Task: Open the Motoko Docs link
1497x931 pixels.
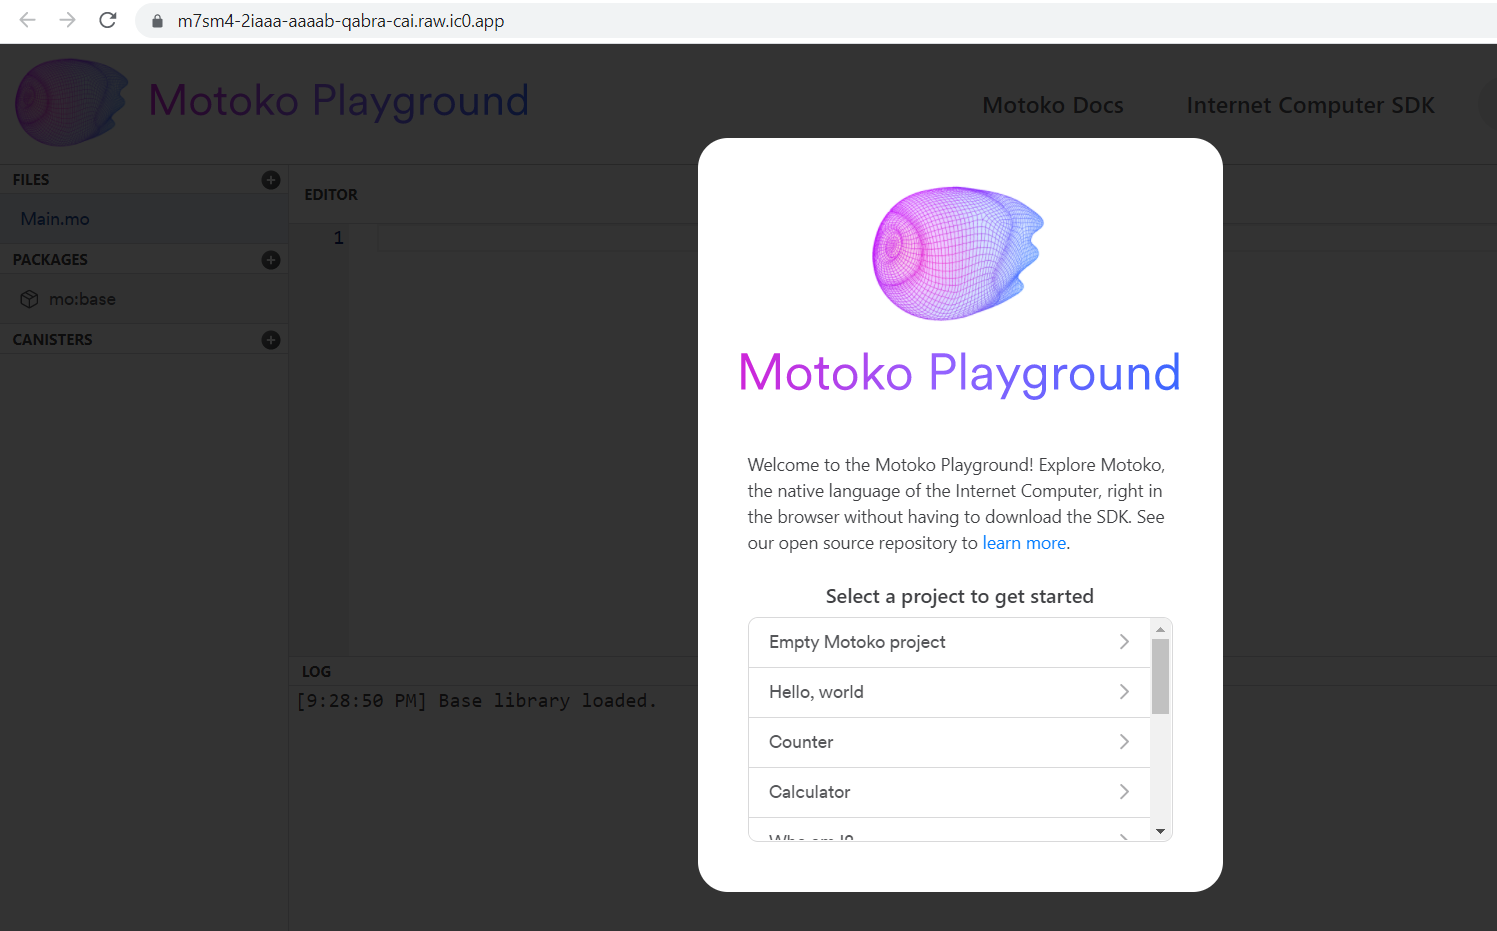Action: click(x=1053, y=105)
